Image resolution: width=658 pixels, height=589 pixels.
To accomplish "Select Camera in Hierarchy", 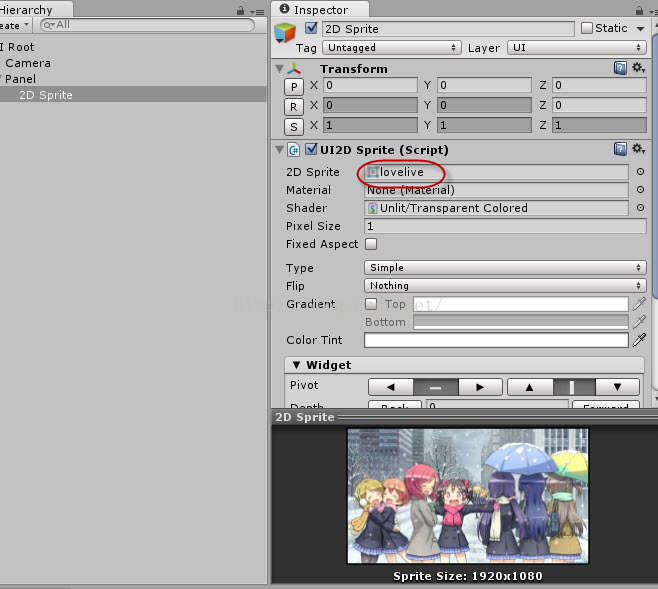I will [28, 63].
